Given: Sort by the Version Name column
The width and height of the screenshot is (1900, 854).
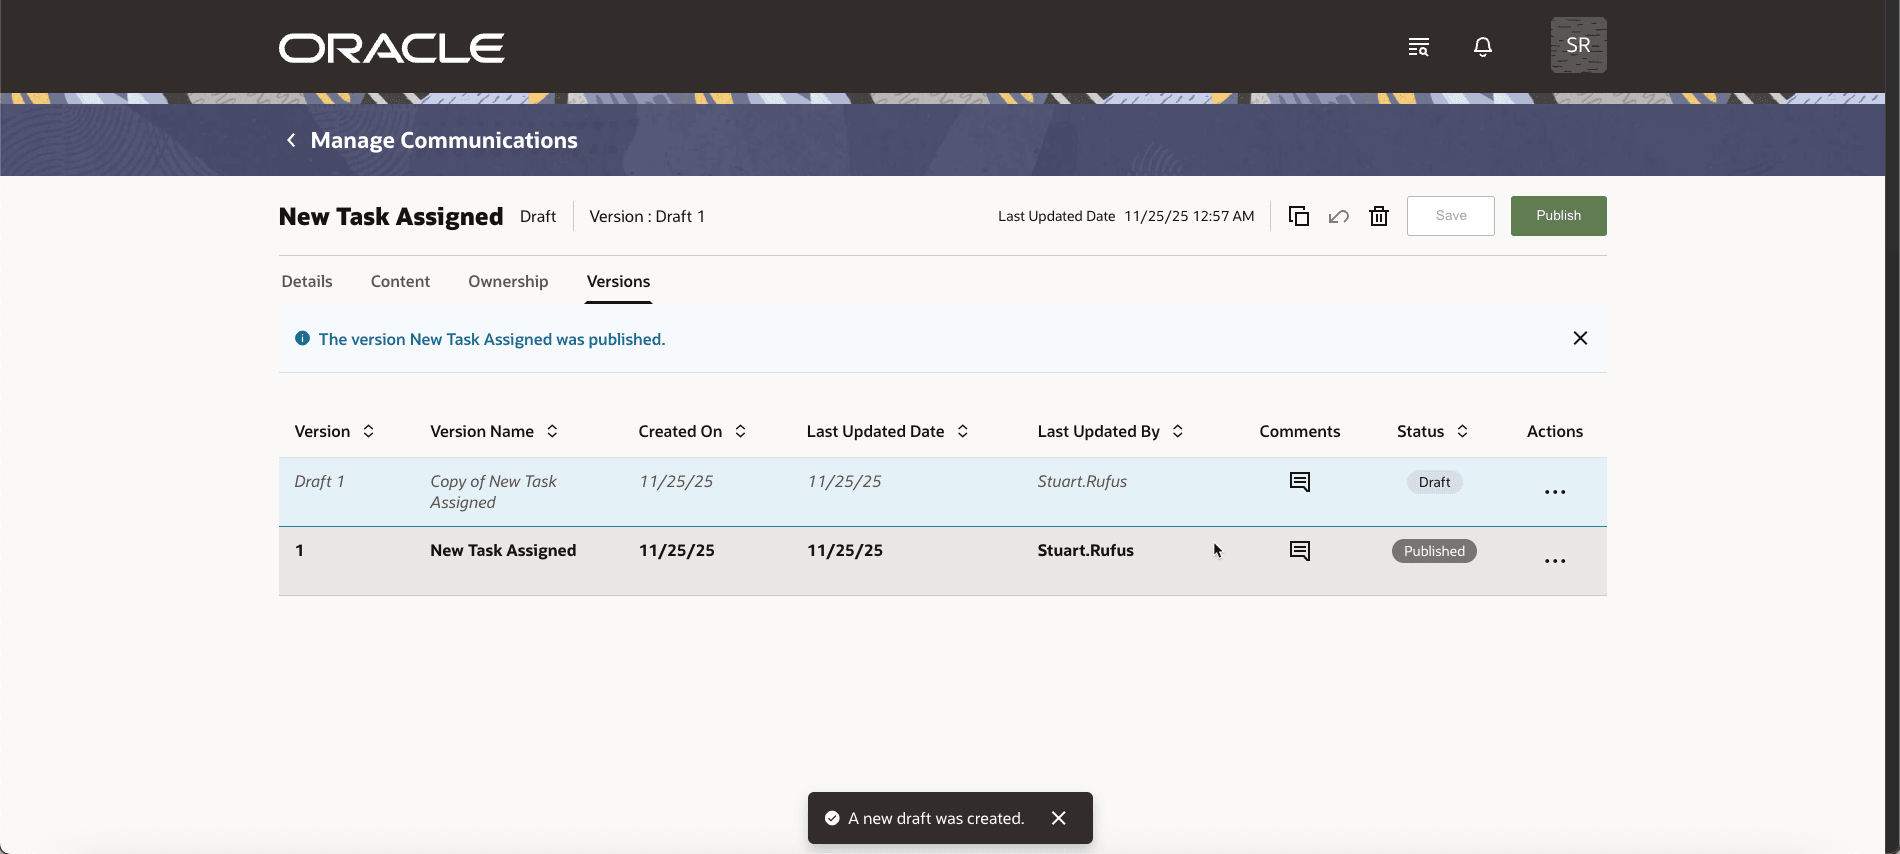Looking at the screenshot, I should coord(552,431).
